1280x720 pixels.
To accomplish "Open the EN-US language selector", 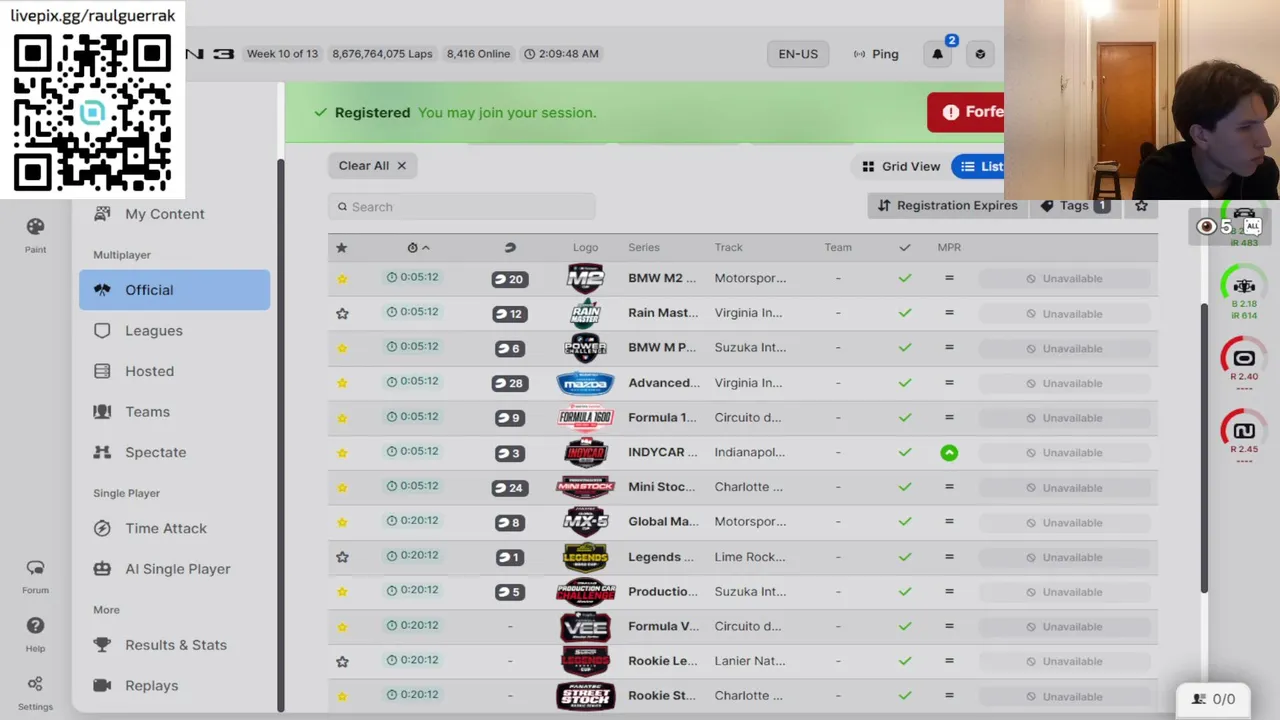I will tap(798, 54).
